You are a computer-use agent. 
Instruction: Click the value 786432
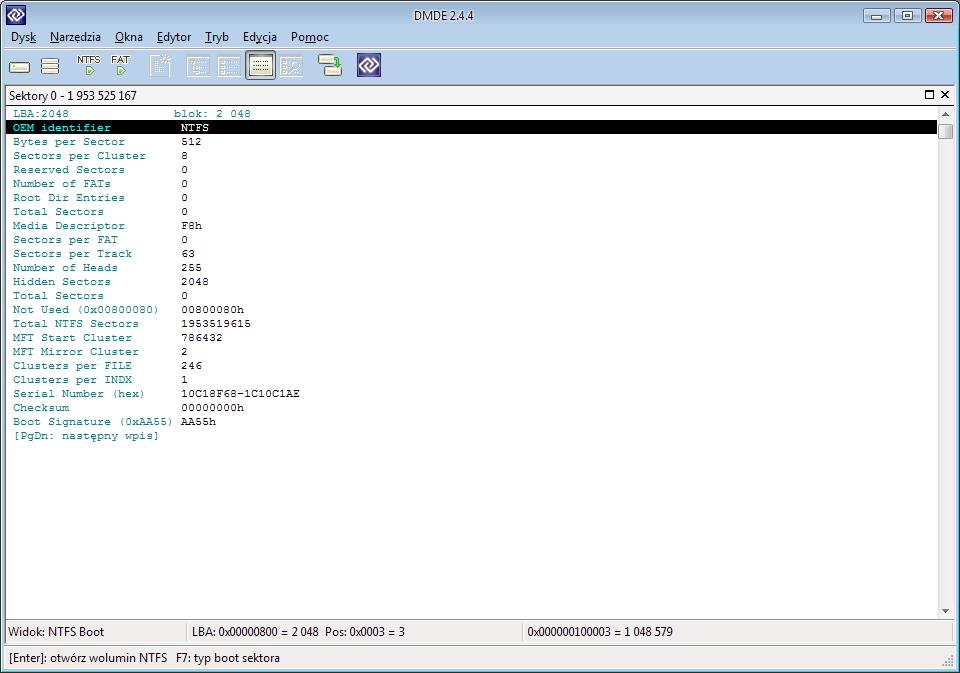pyautogui.click(x=201, y=337)
